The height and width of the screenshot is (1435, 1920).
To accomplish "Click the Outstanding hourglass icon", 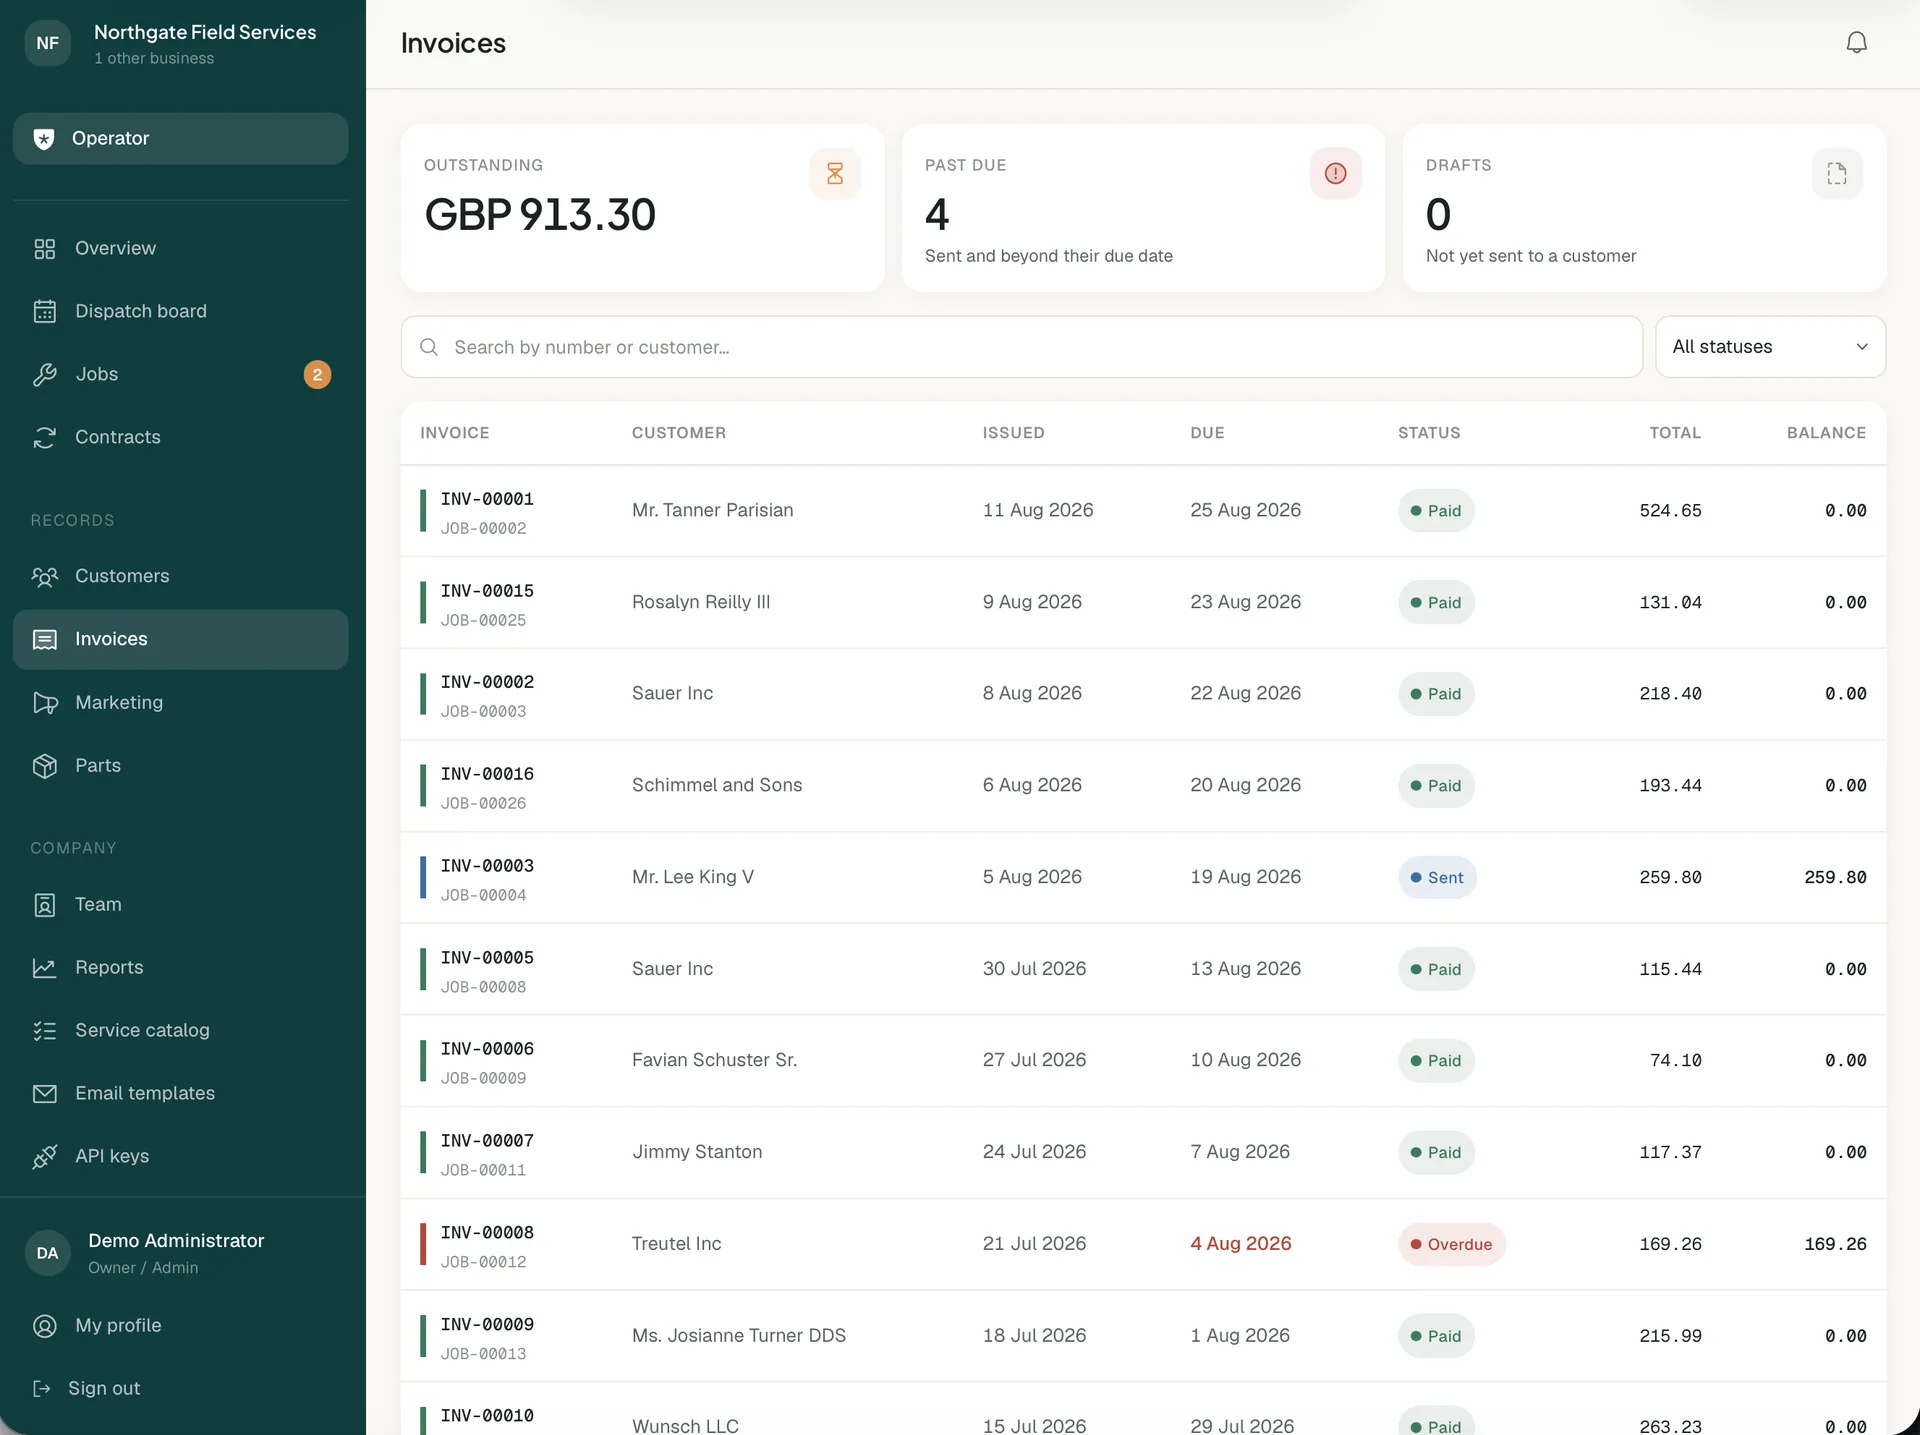I will point(835,174).
